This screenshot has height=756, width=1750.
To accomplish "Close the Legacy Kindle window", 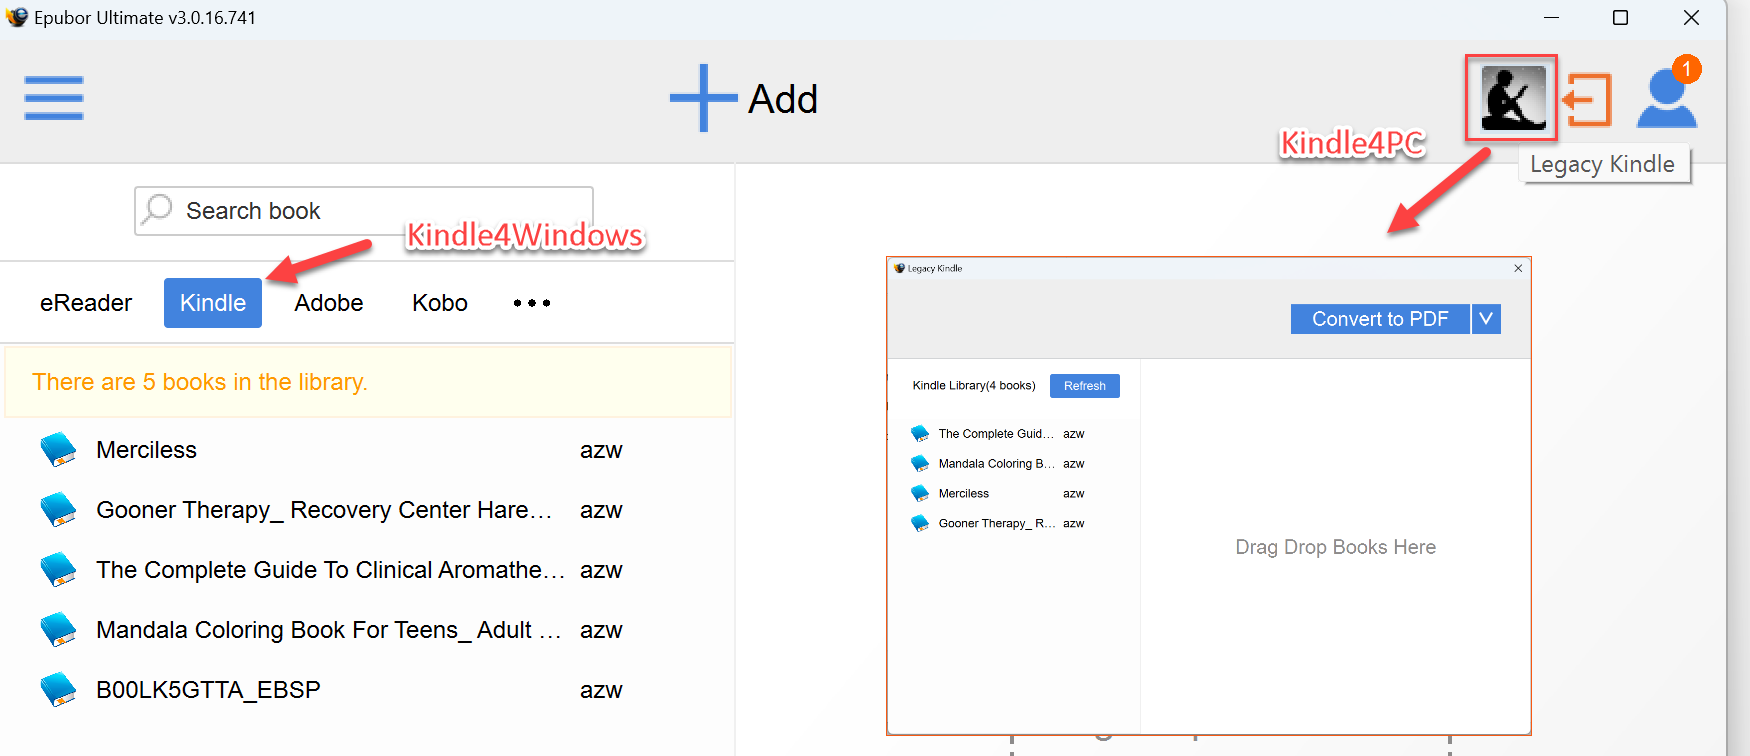I will pos(1518,268).
